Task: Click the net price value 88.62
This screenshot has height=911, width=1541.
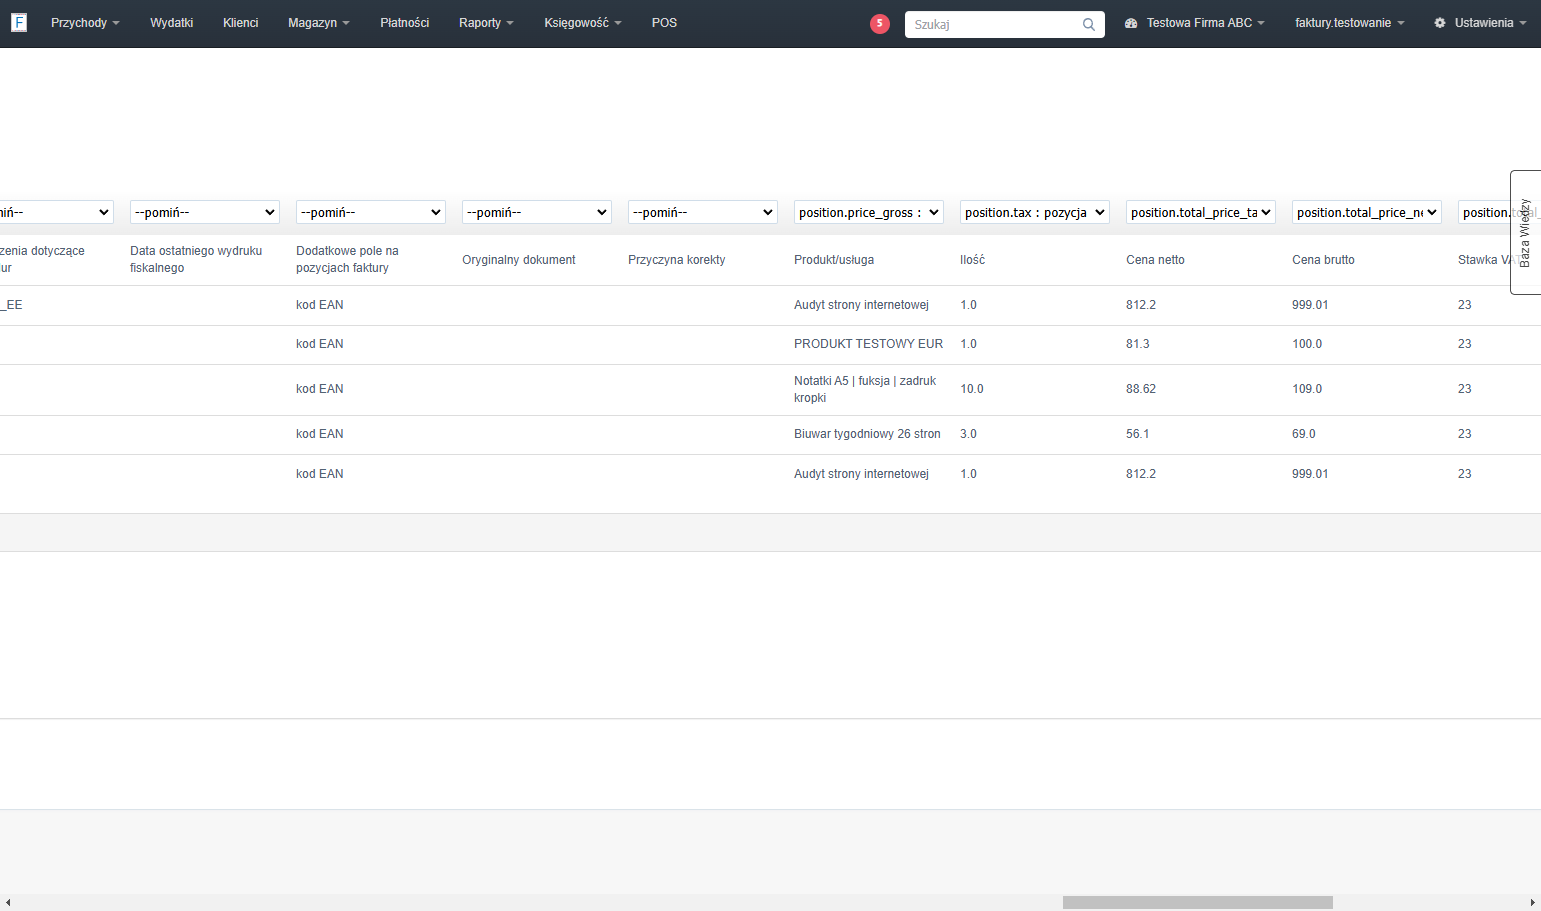Action: [x=1141, y=389]
